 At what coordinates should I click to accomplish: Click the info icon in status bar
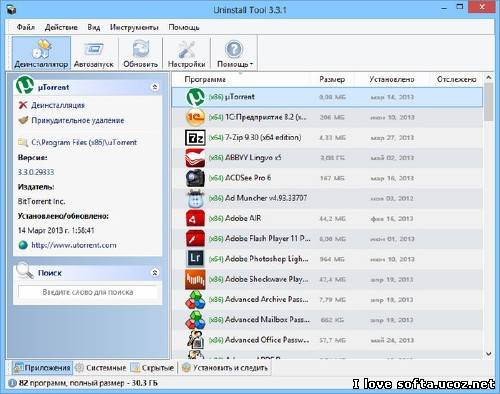click(12, 383)
